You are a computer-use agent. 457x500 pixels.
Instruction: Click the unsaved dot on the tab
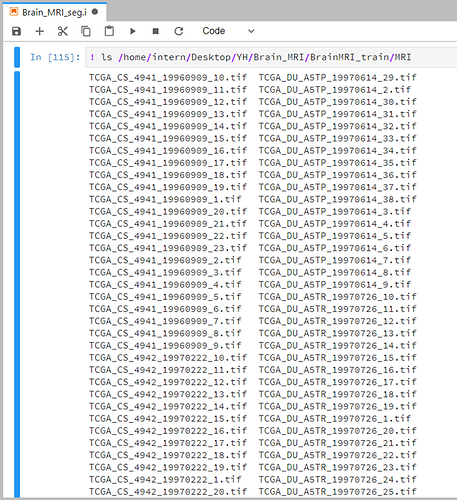click(95, 12)
